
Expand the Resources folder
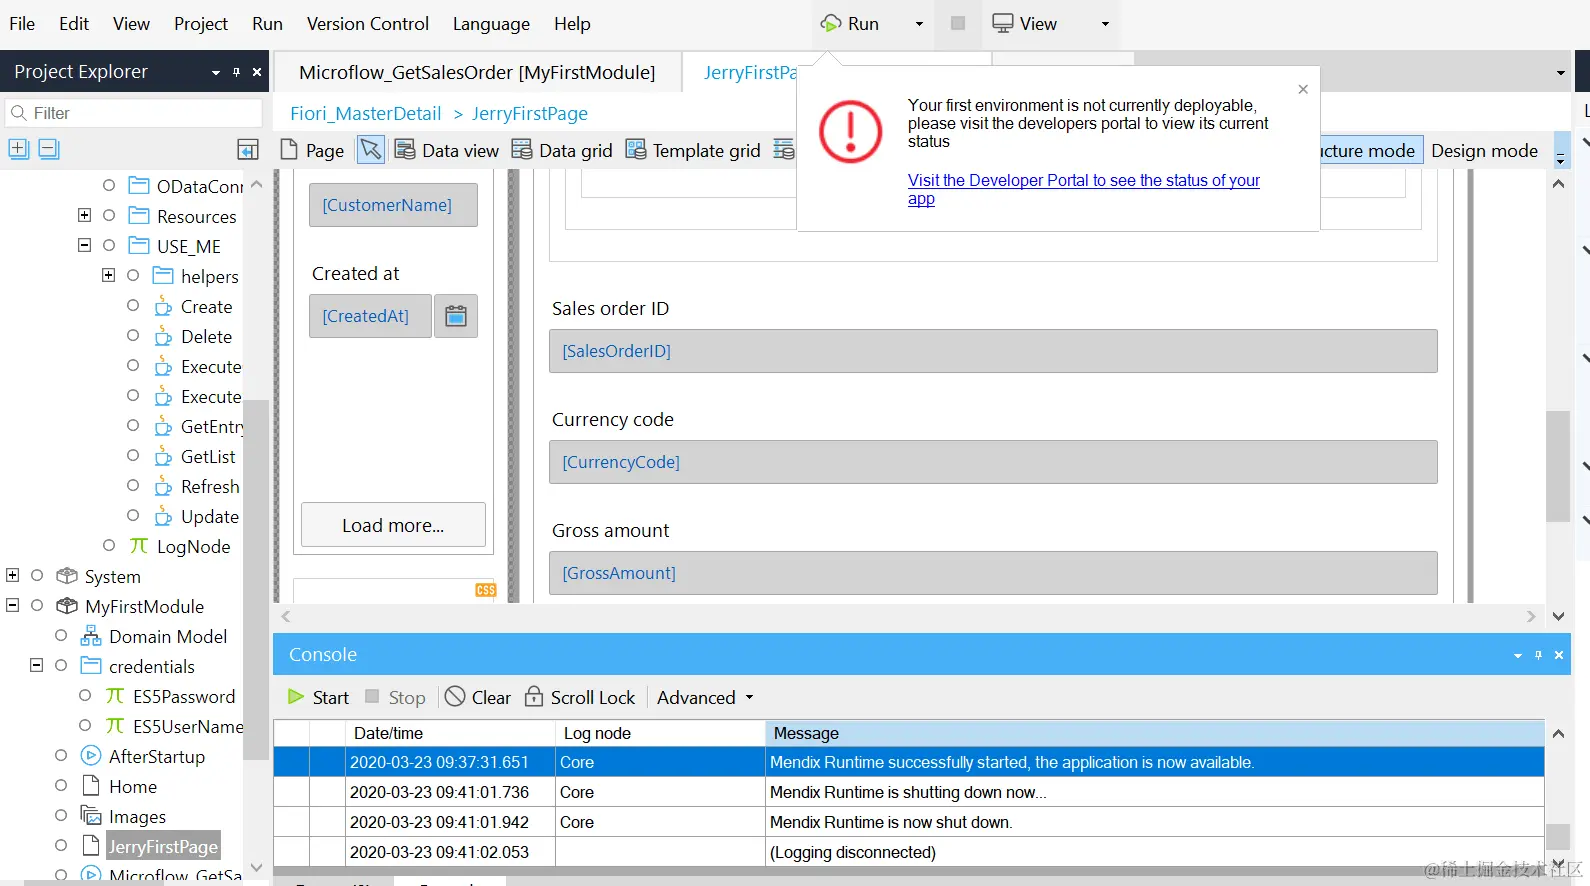click(85, 215)
